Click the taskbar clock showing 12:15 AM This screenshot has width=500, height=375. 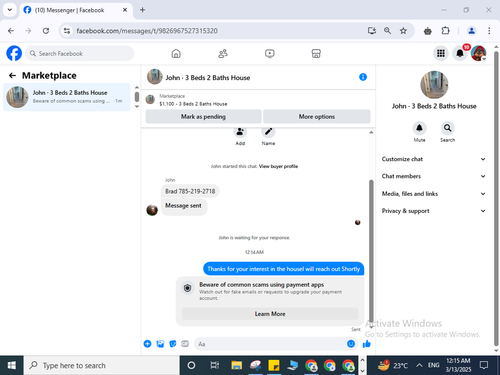pyautogui.click(x=458, y=365)
